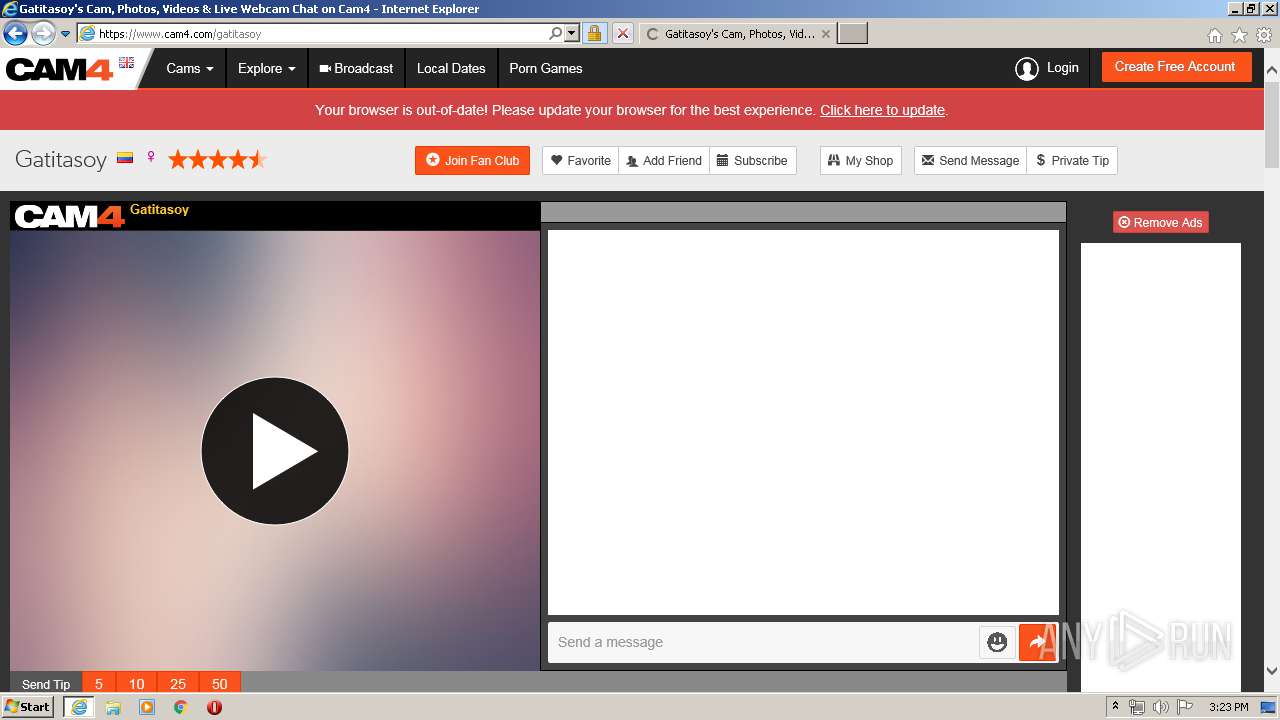Click the Join Fan Club button
Screen dimensions: 1280x720
pos(472,160)
